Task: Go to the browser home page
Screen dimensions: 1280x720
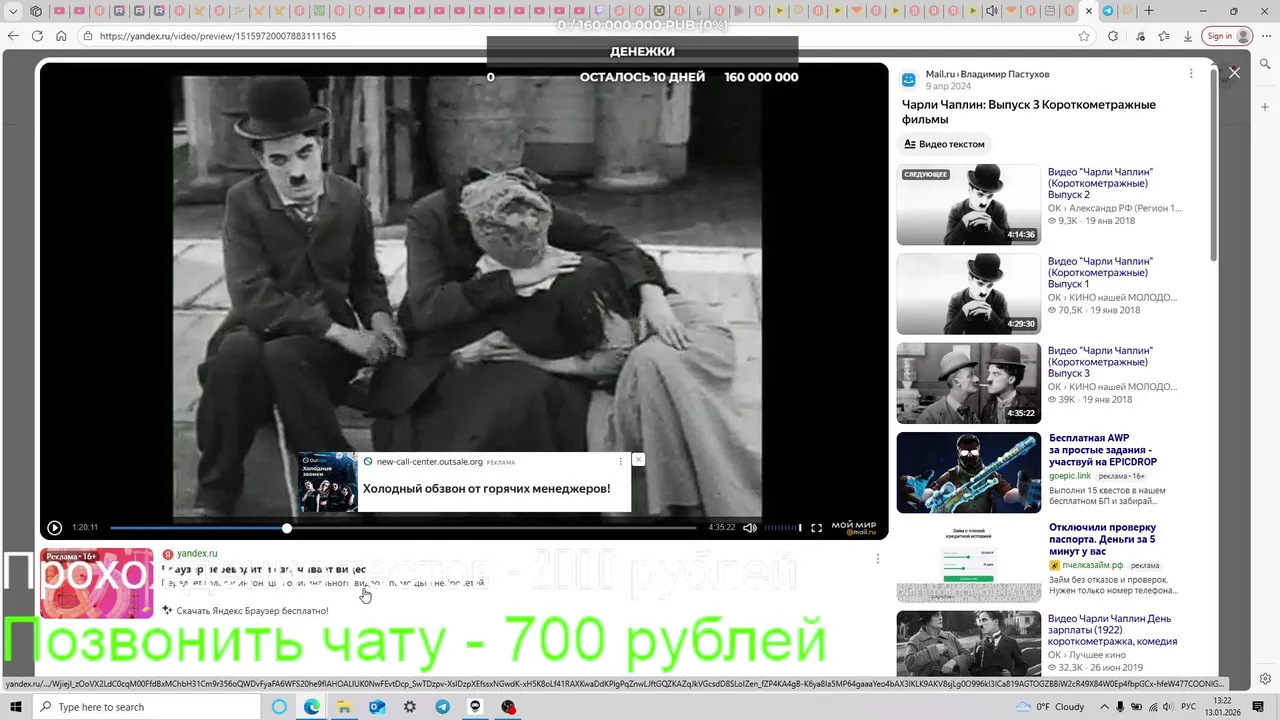Action: pos(61,36)
